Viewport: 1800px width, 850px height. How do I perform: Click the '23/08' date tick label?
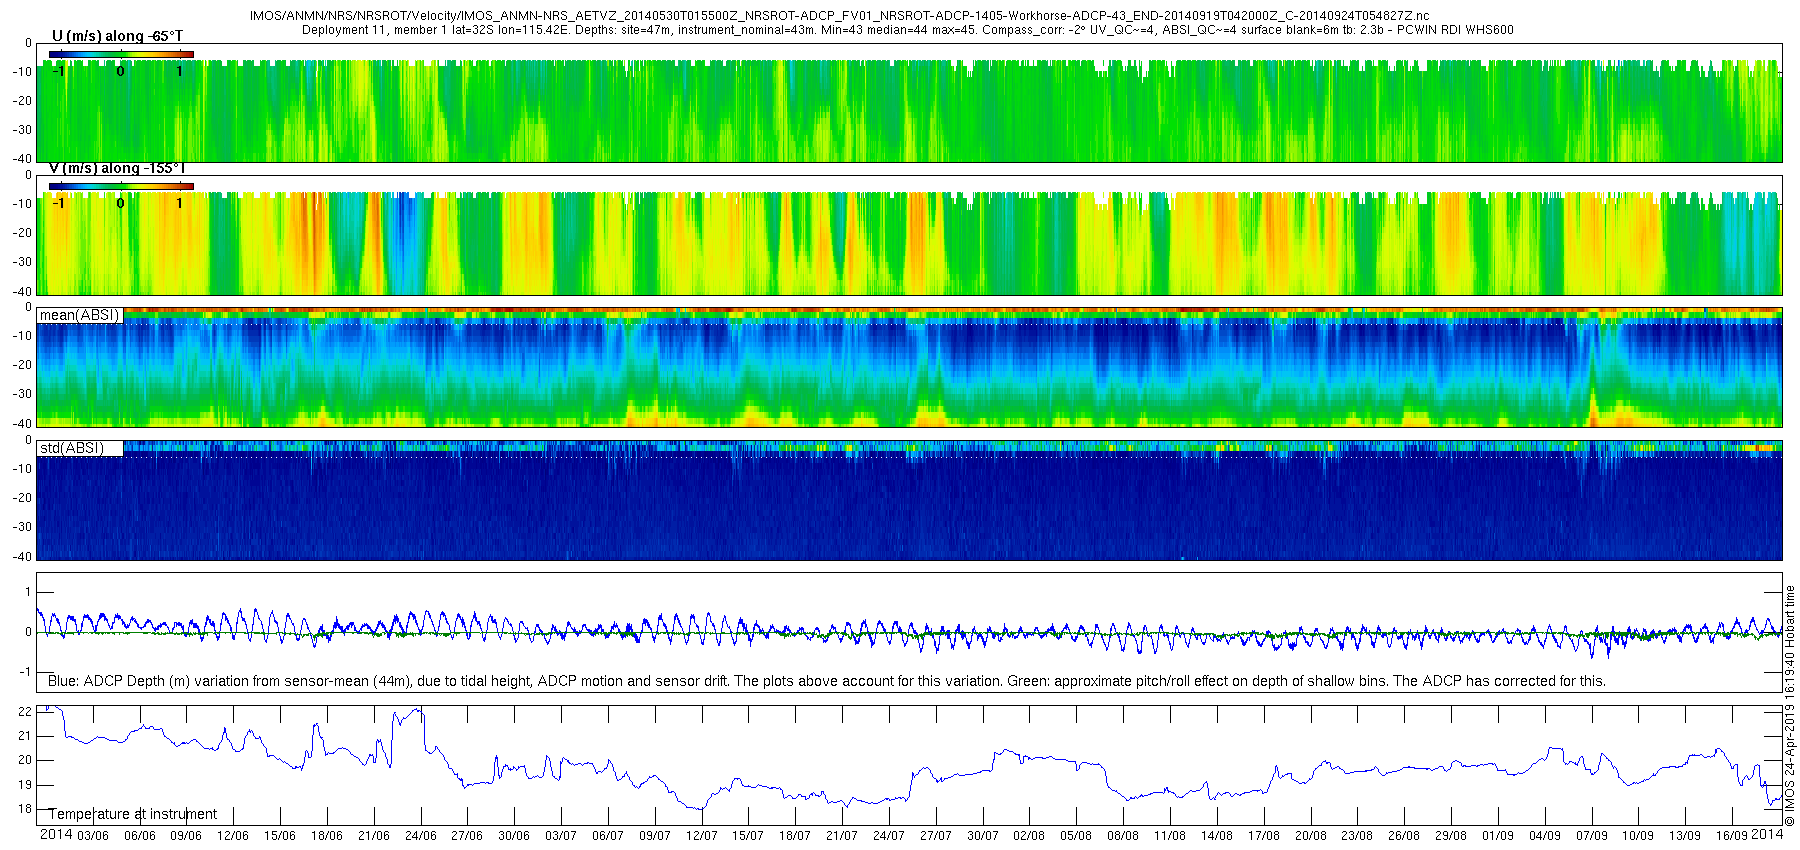coord(1357,836)
